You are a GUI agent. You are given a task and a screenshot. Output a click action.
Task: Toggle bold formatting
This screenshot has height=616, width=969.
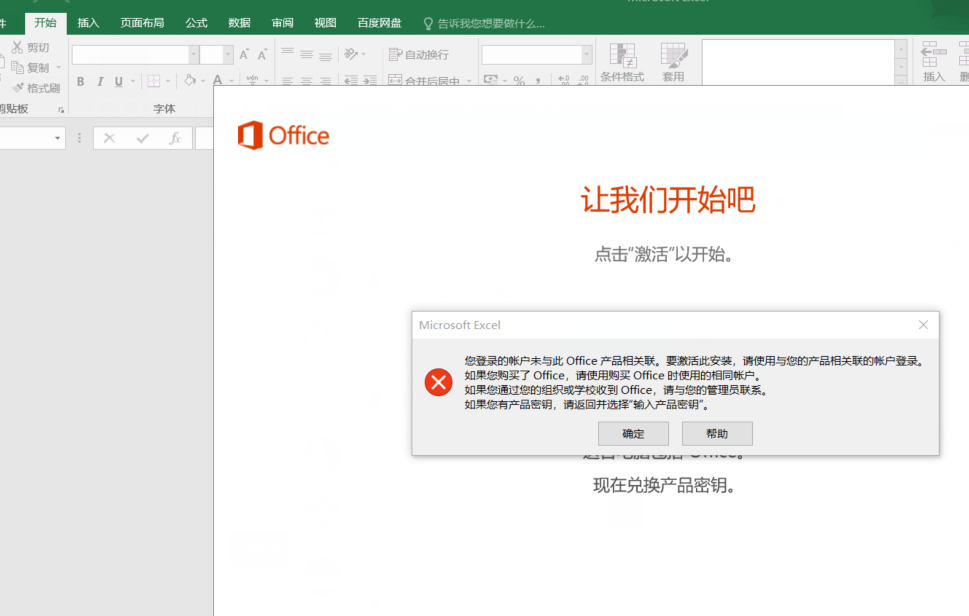coord(80,81)
